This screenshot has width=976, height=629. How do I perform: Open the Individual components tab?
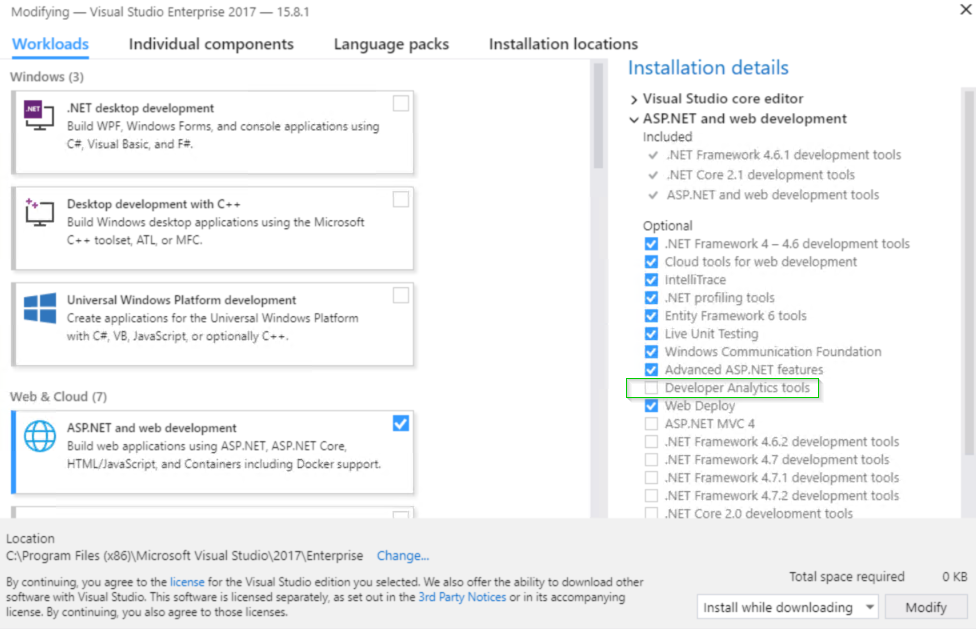point(211,44)
